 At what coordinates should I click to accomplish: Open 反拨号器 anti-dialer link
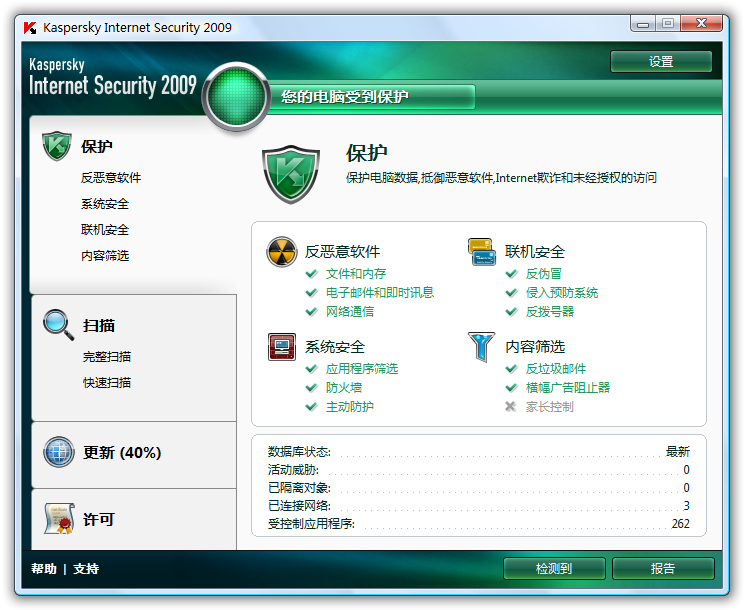(x=550, y=312)
